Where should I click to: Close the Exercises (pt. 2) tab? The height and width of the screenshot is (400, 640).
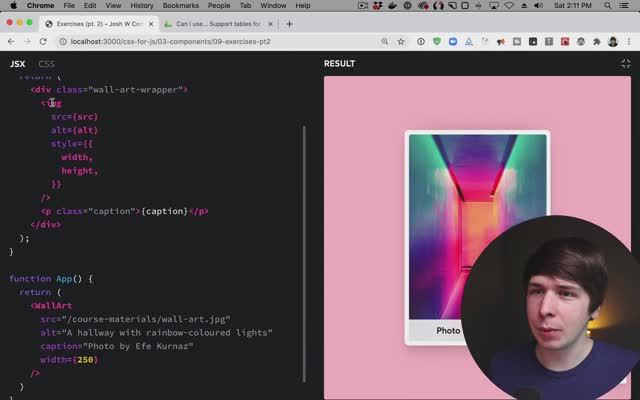[151, 24]
